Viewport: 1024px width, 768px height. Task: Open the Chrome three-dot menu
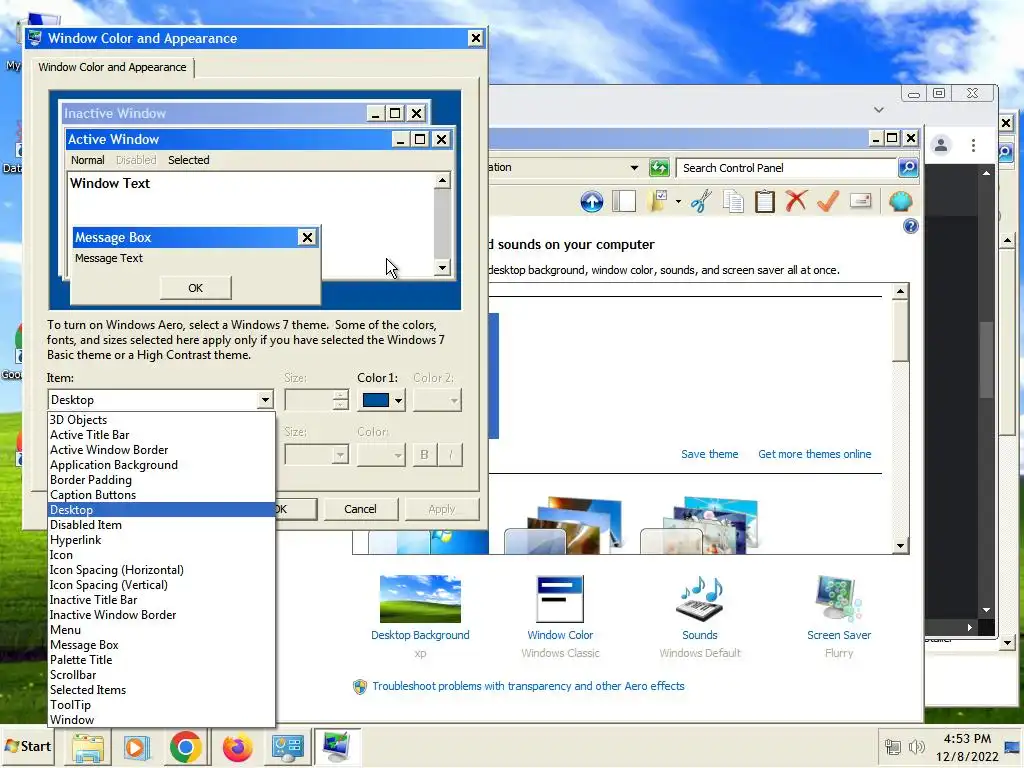[x=973, y=145]
